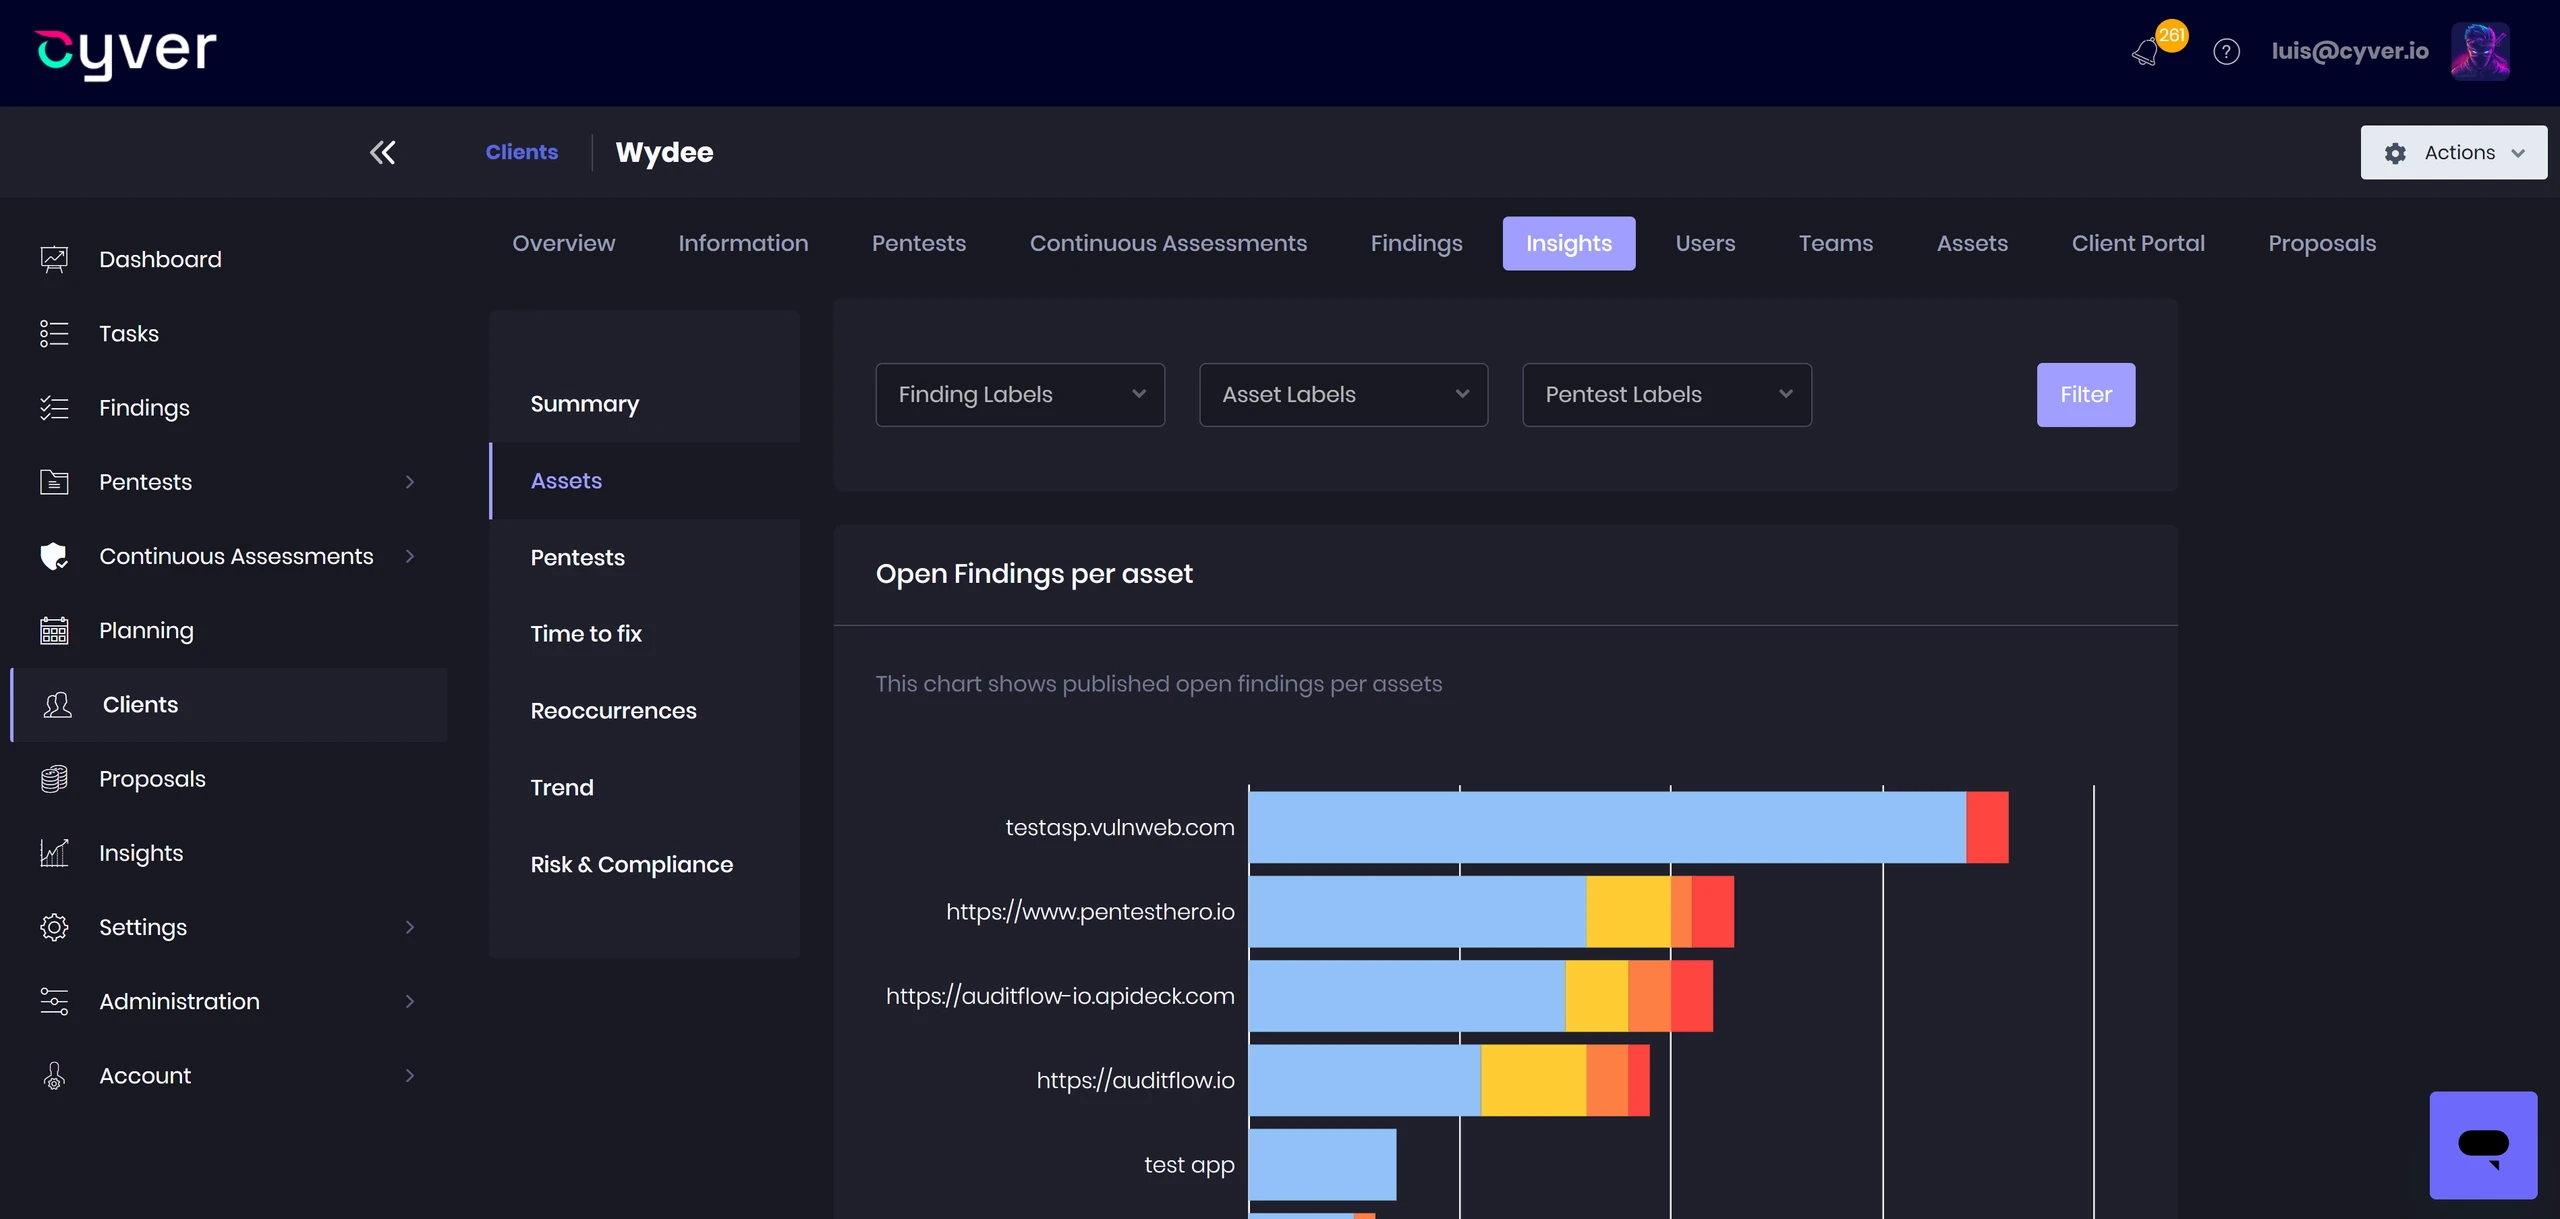
Task: Click the Filter button
Action: 2086,395
